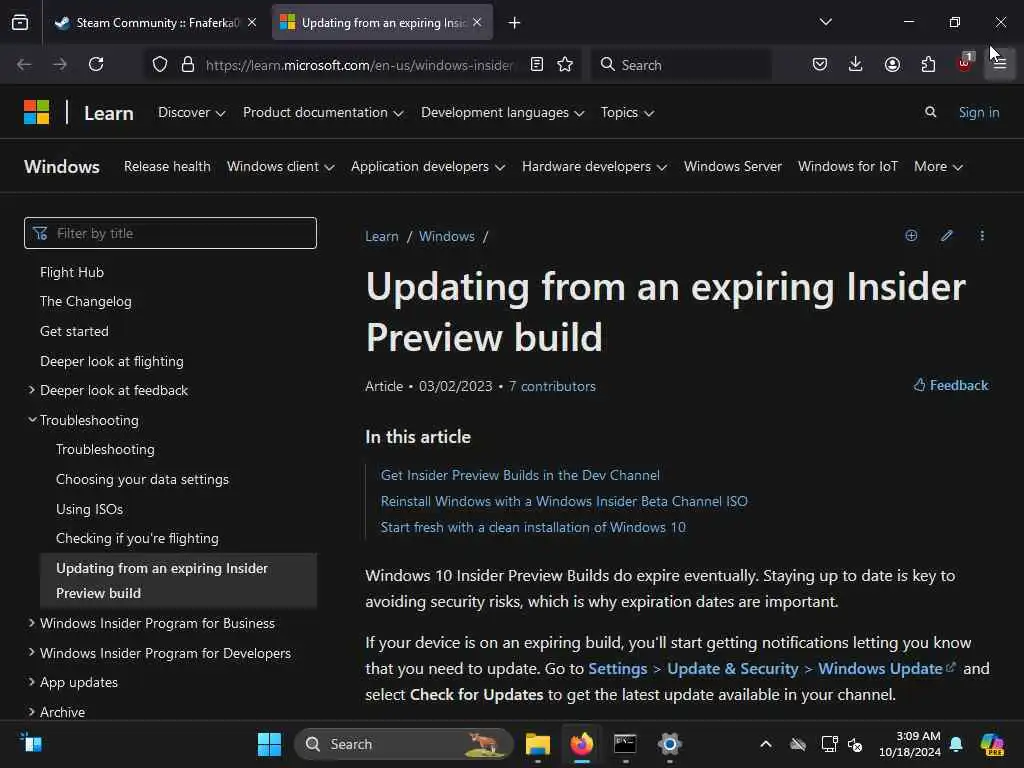Expand the App updates node

click(x=31, y=682)
